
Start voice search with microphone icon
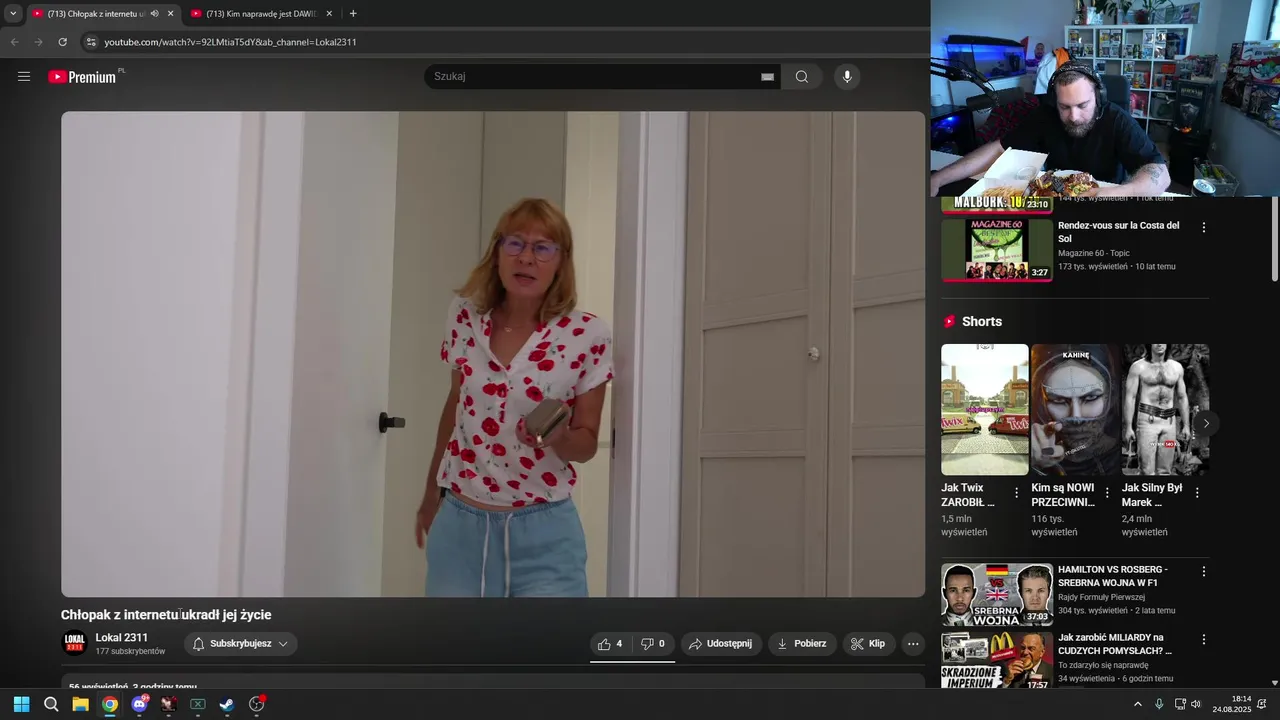point(847,77)
